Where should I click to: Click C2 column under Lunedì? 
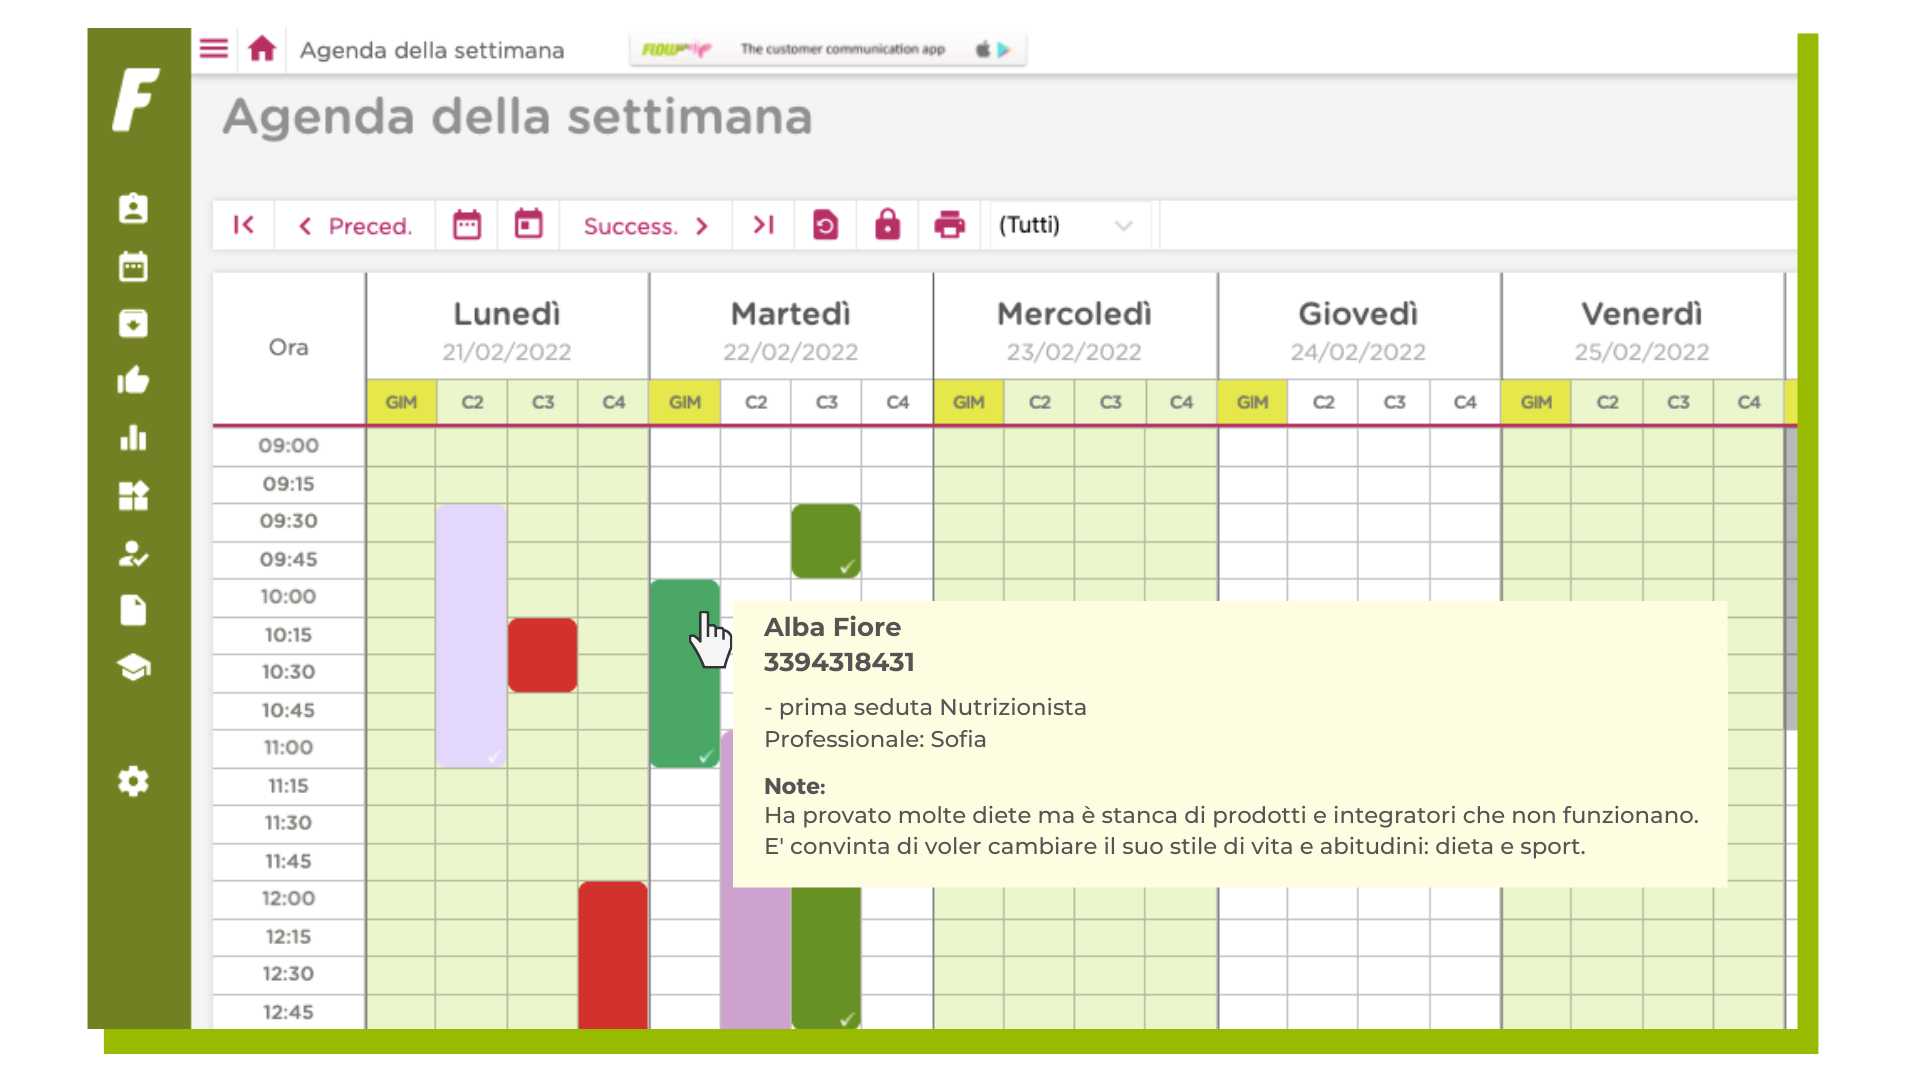click(472, 402)
